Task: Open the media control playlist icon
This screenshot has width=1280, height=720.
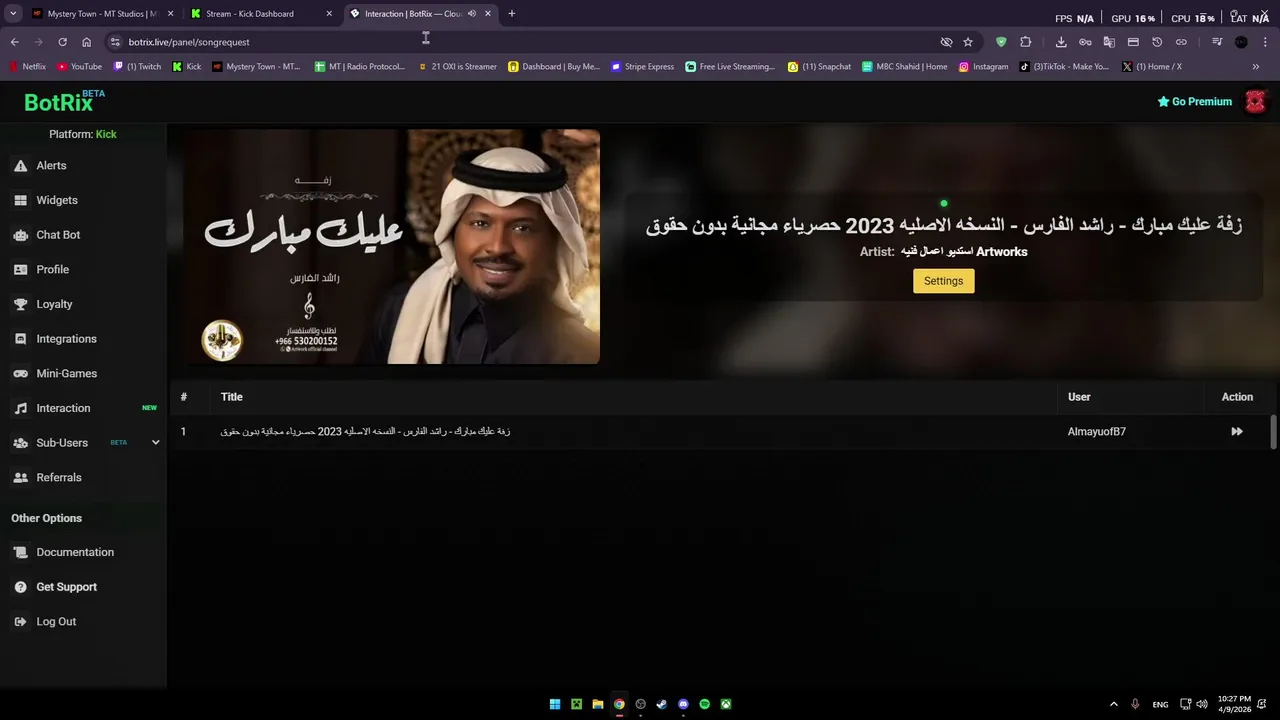Action: tap(1217, 42)
